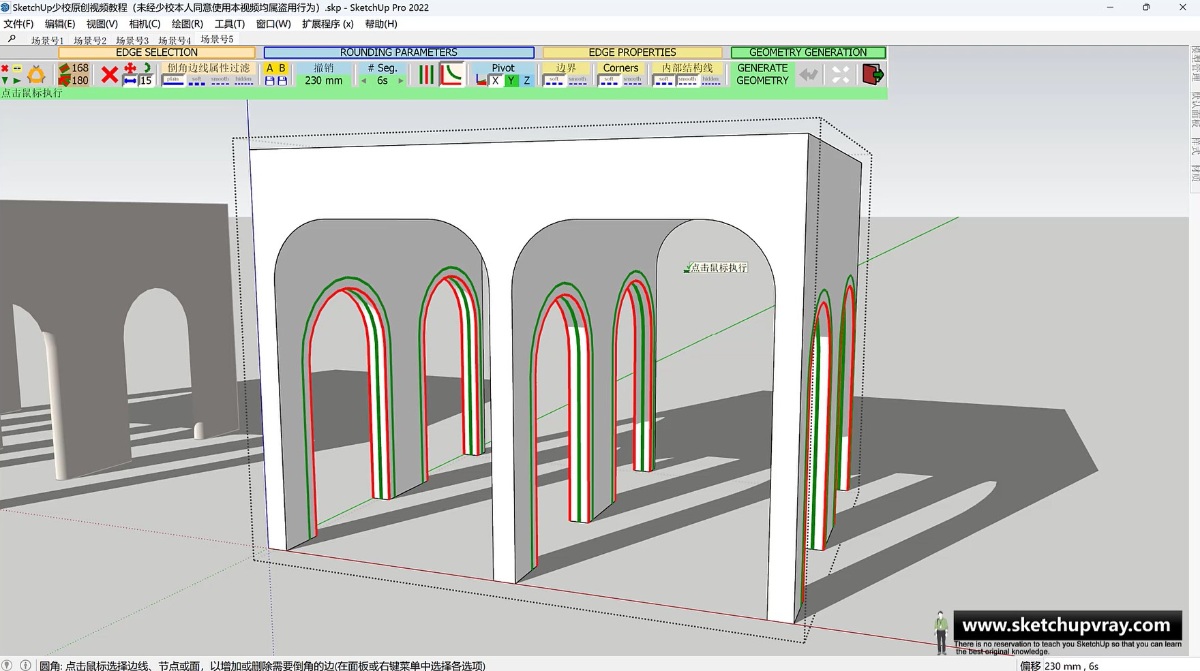1200x671 pixels.
Task: Click the 168 edge count icon
Action: click(74, 68)
